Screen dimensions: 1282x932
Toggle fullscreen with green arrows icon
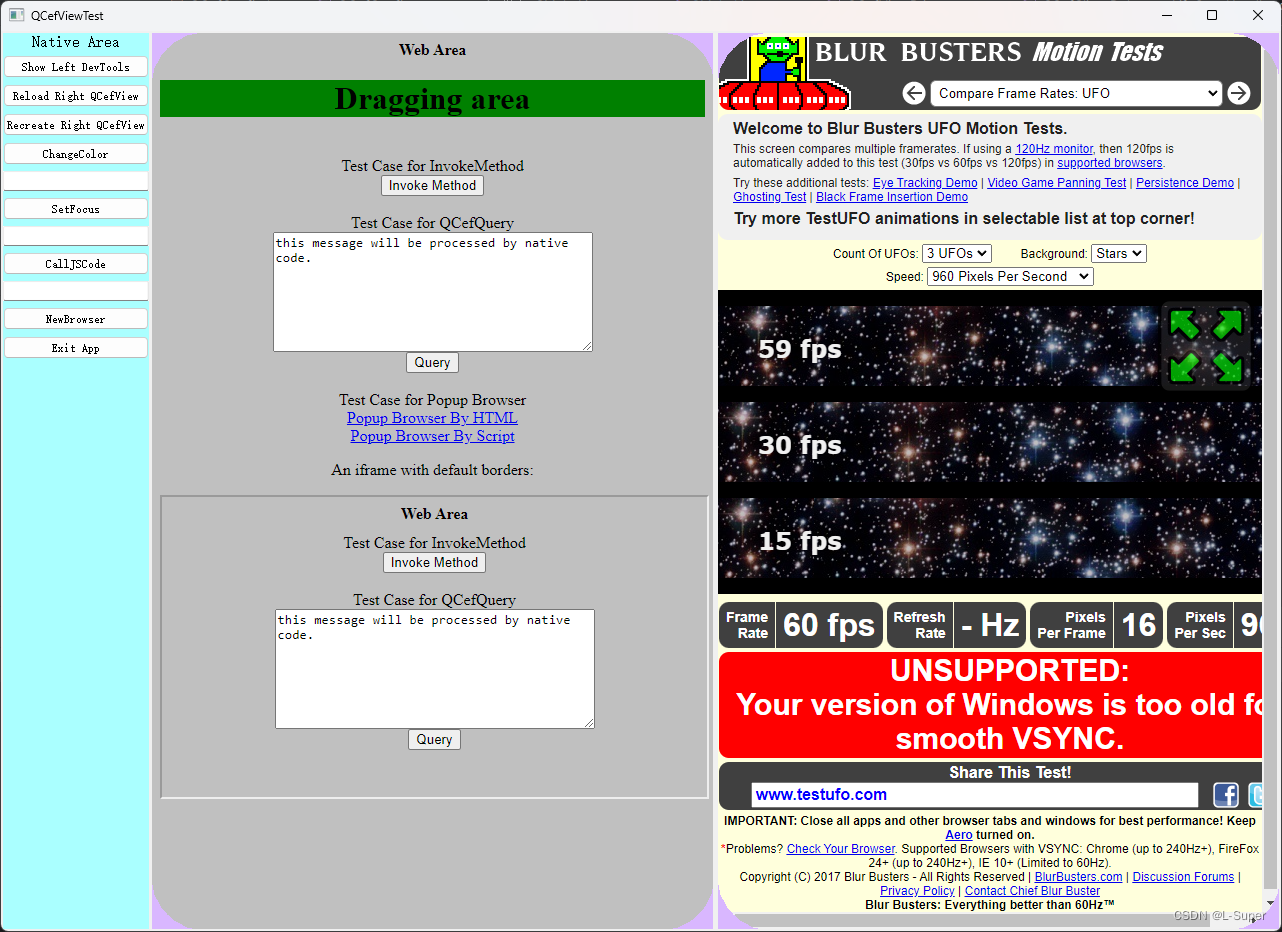point(1206,346)
